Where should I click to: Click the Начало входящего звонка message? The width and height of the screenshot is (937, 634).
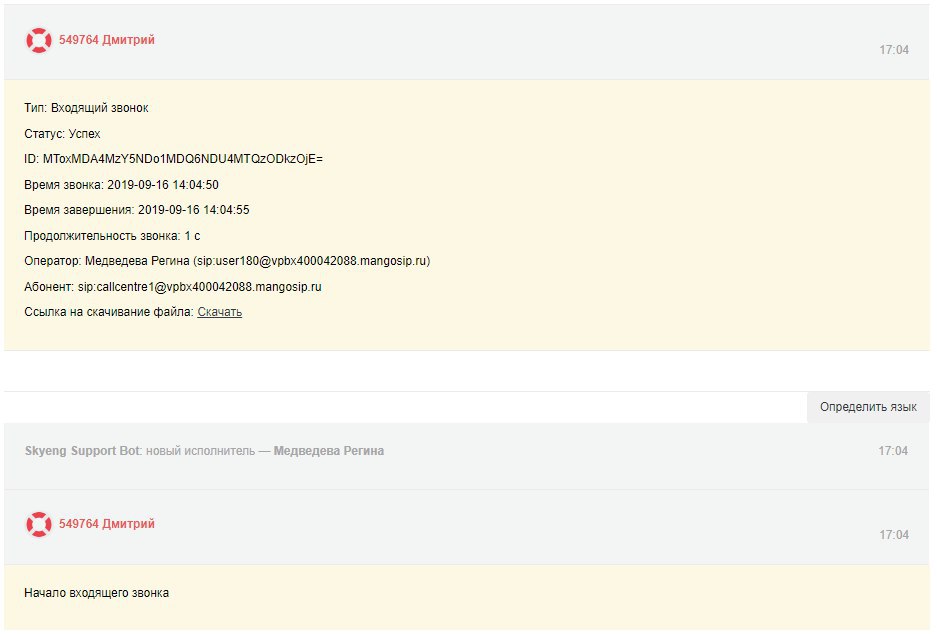(96, 593)
